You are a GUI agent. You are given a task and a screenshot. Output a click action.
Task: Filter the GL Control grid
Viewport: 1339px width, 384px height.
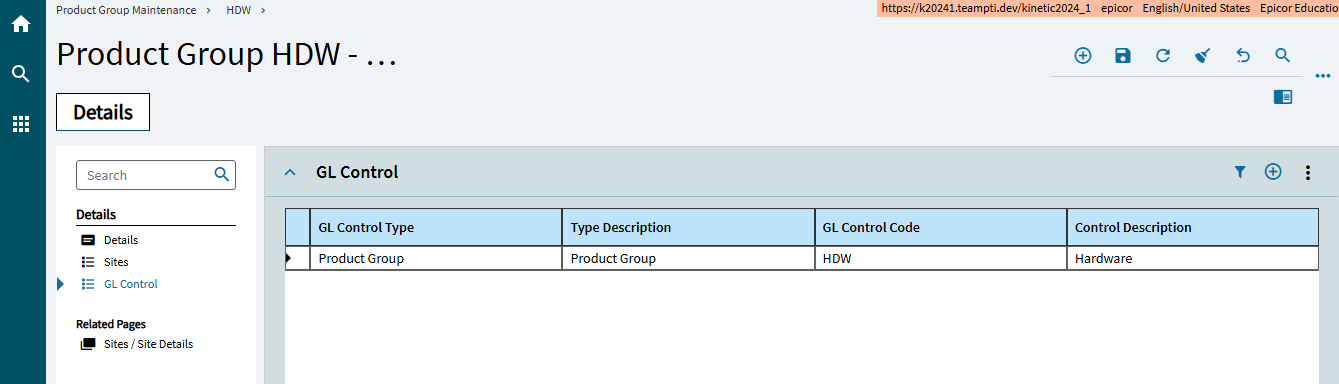pyautogui.click(x=1240, y=172)
